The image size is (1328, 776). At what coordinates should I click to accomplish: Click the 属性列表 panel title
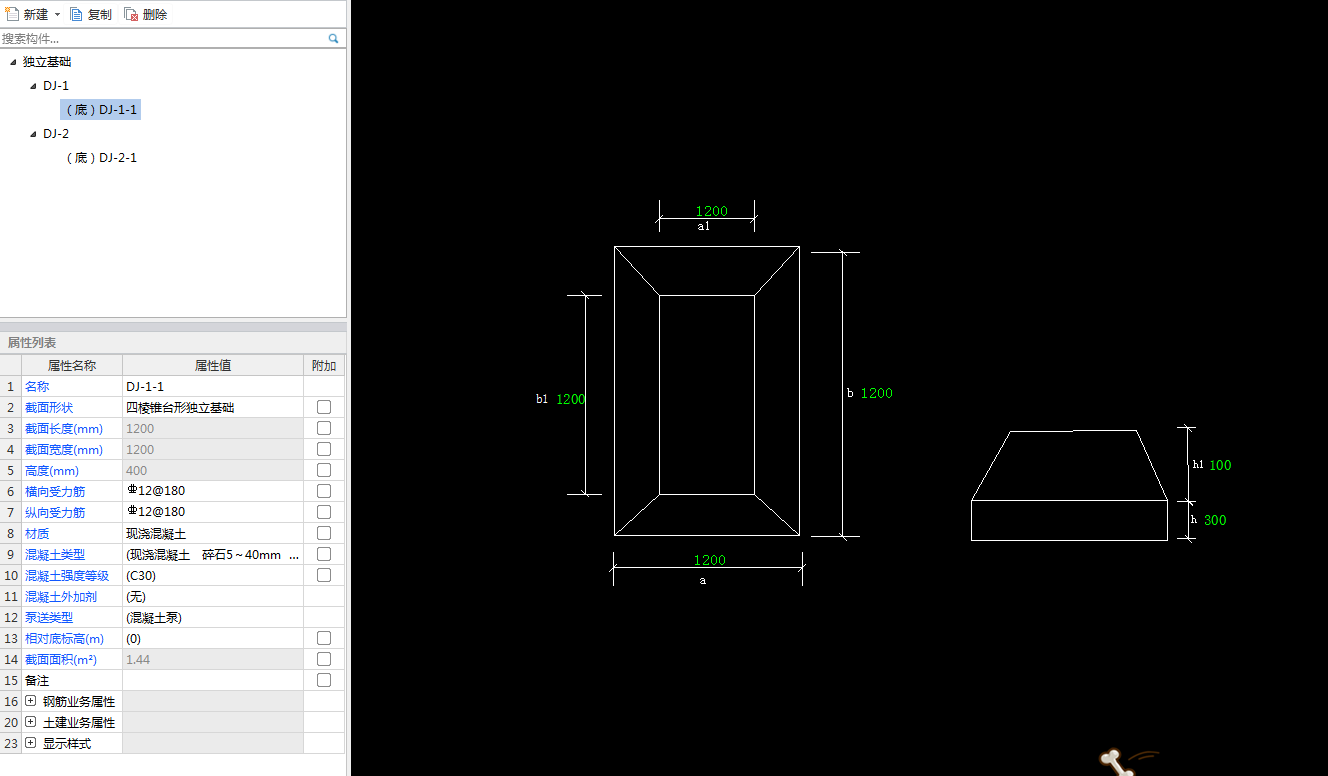click(x=32, y=342)
